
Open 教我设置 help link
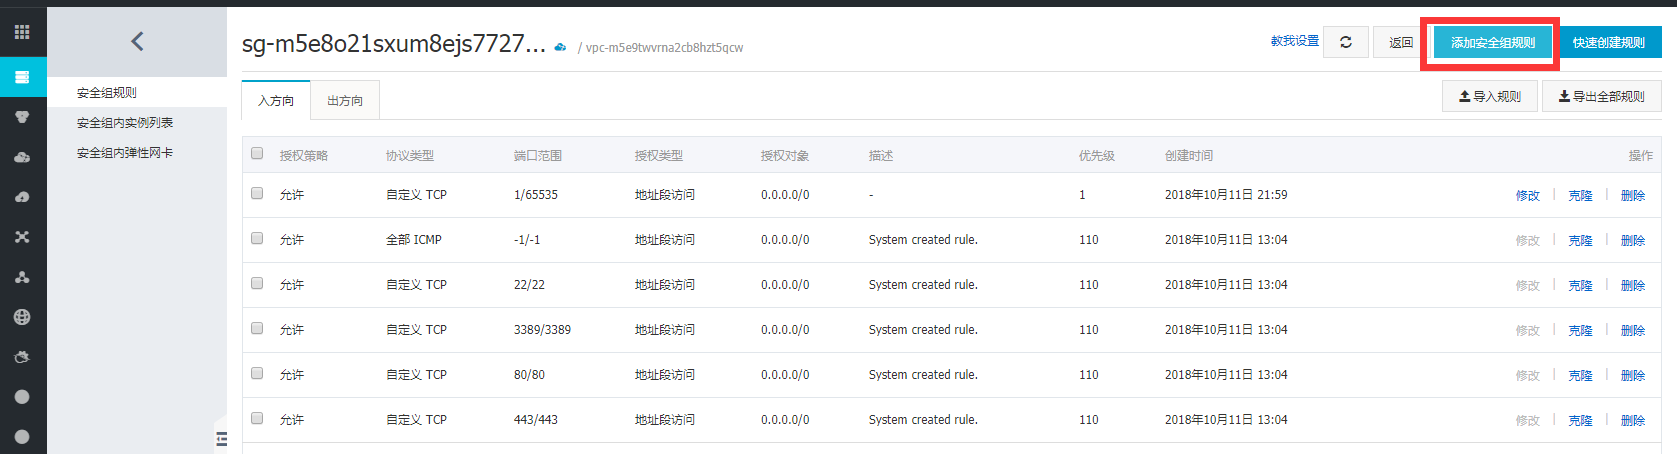coord(1295,41)
